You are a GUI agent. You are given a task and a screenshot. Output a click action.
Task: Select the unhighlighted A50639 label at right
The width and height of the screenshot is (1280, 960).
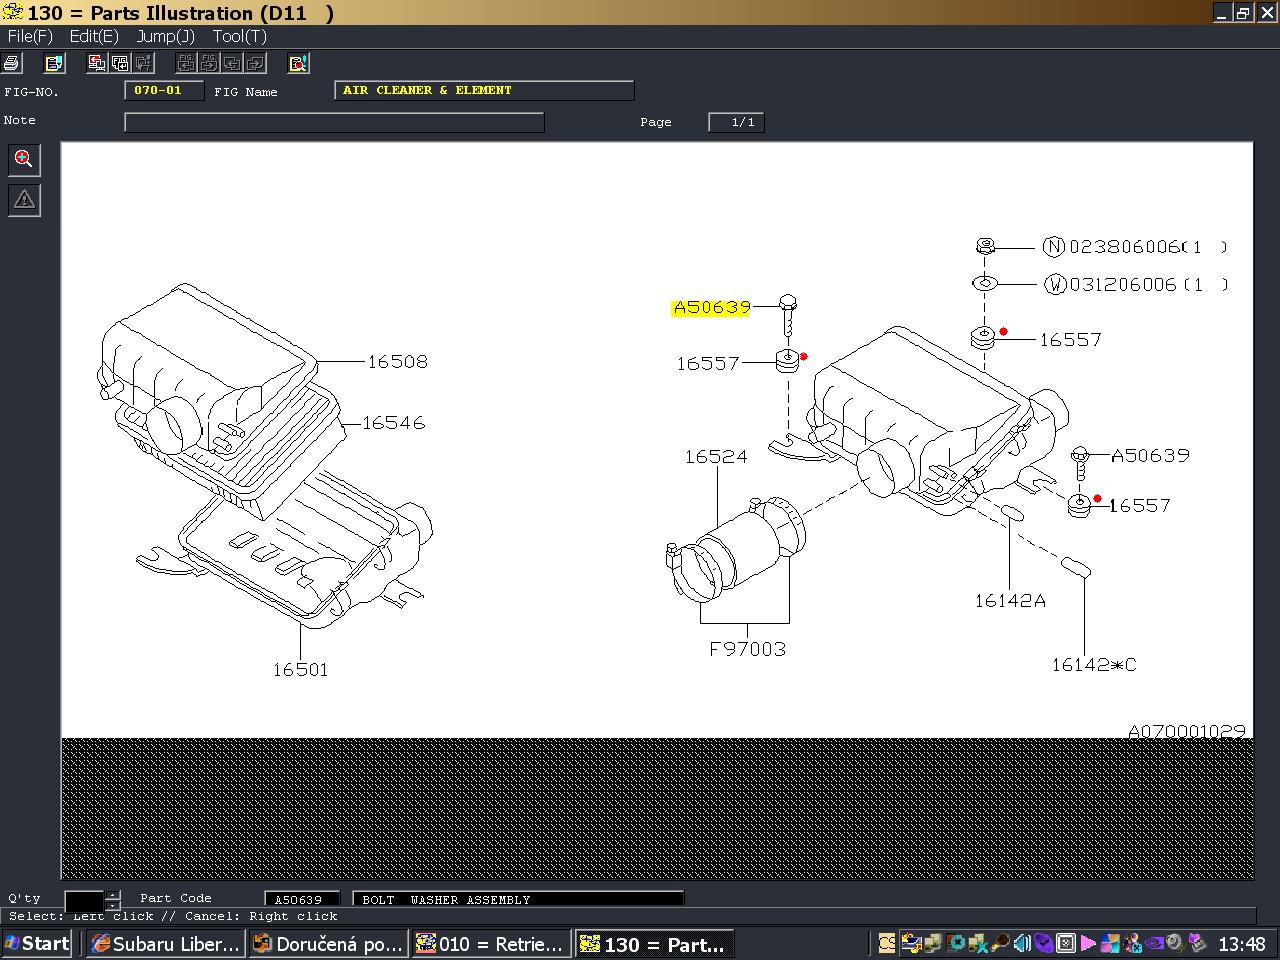click(x=1150, y=456)
